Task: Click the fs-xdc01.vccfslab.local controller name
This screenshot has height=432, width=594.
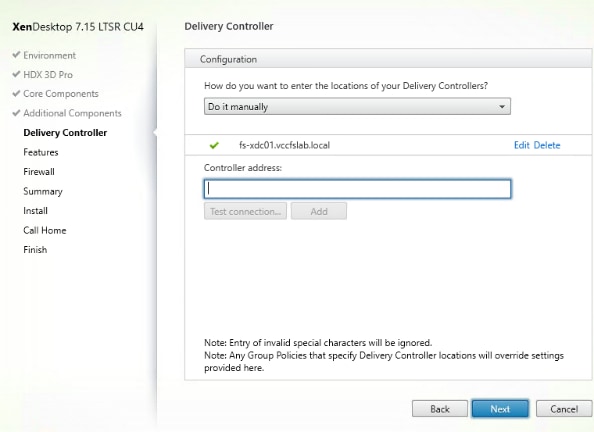Action: (284, 145)
